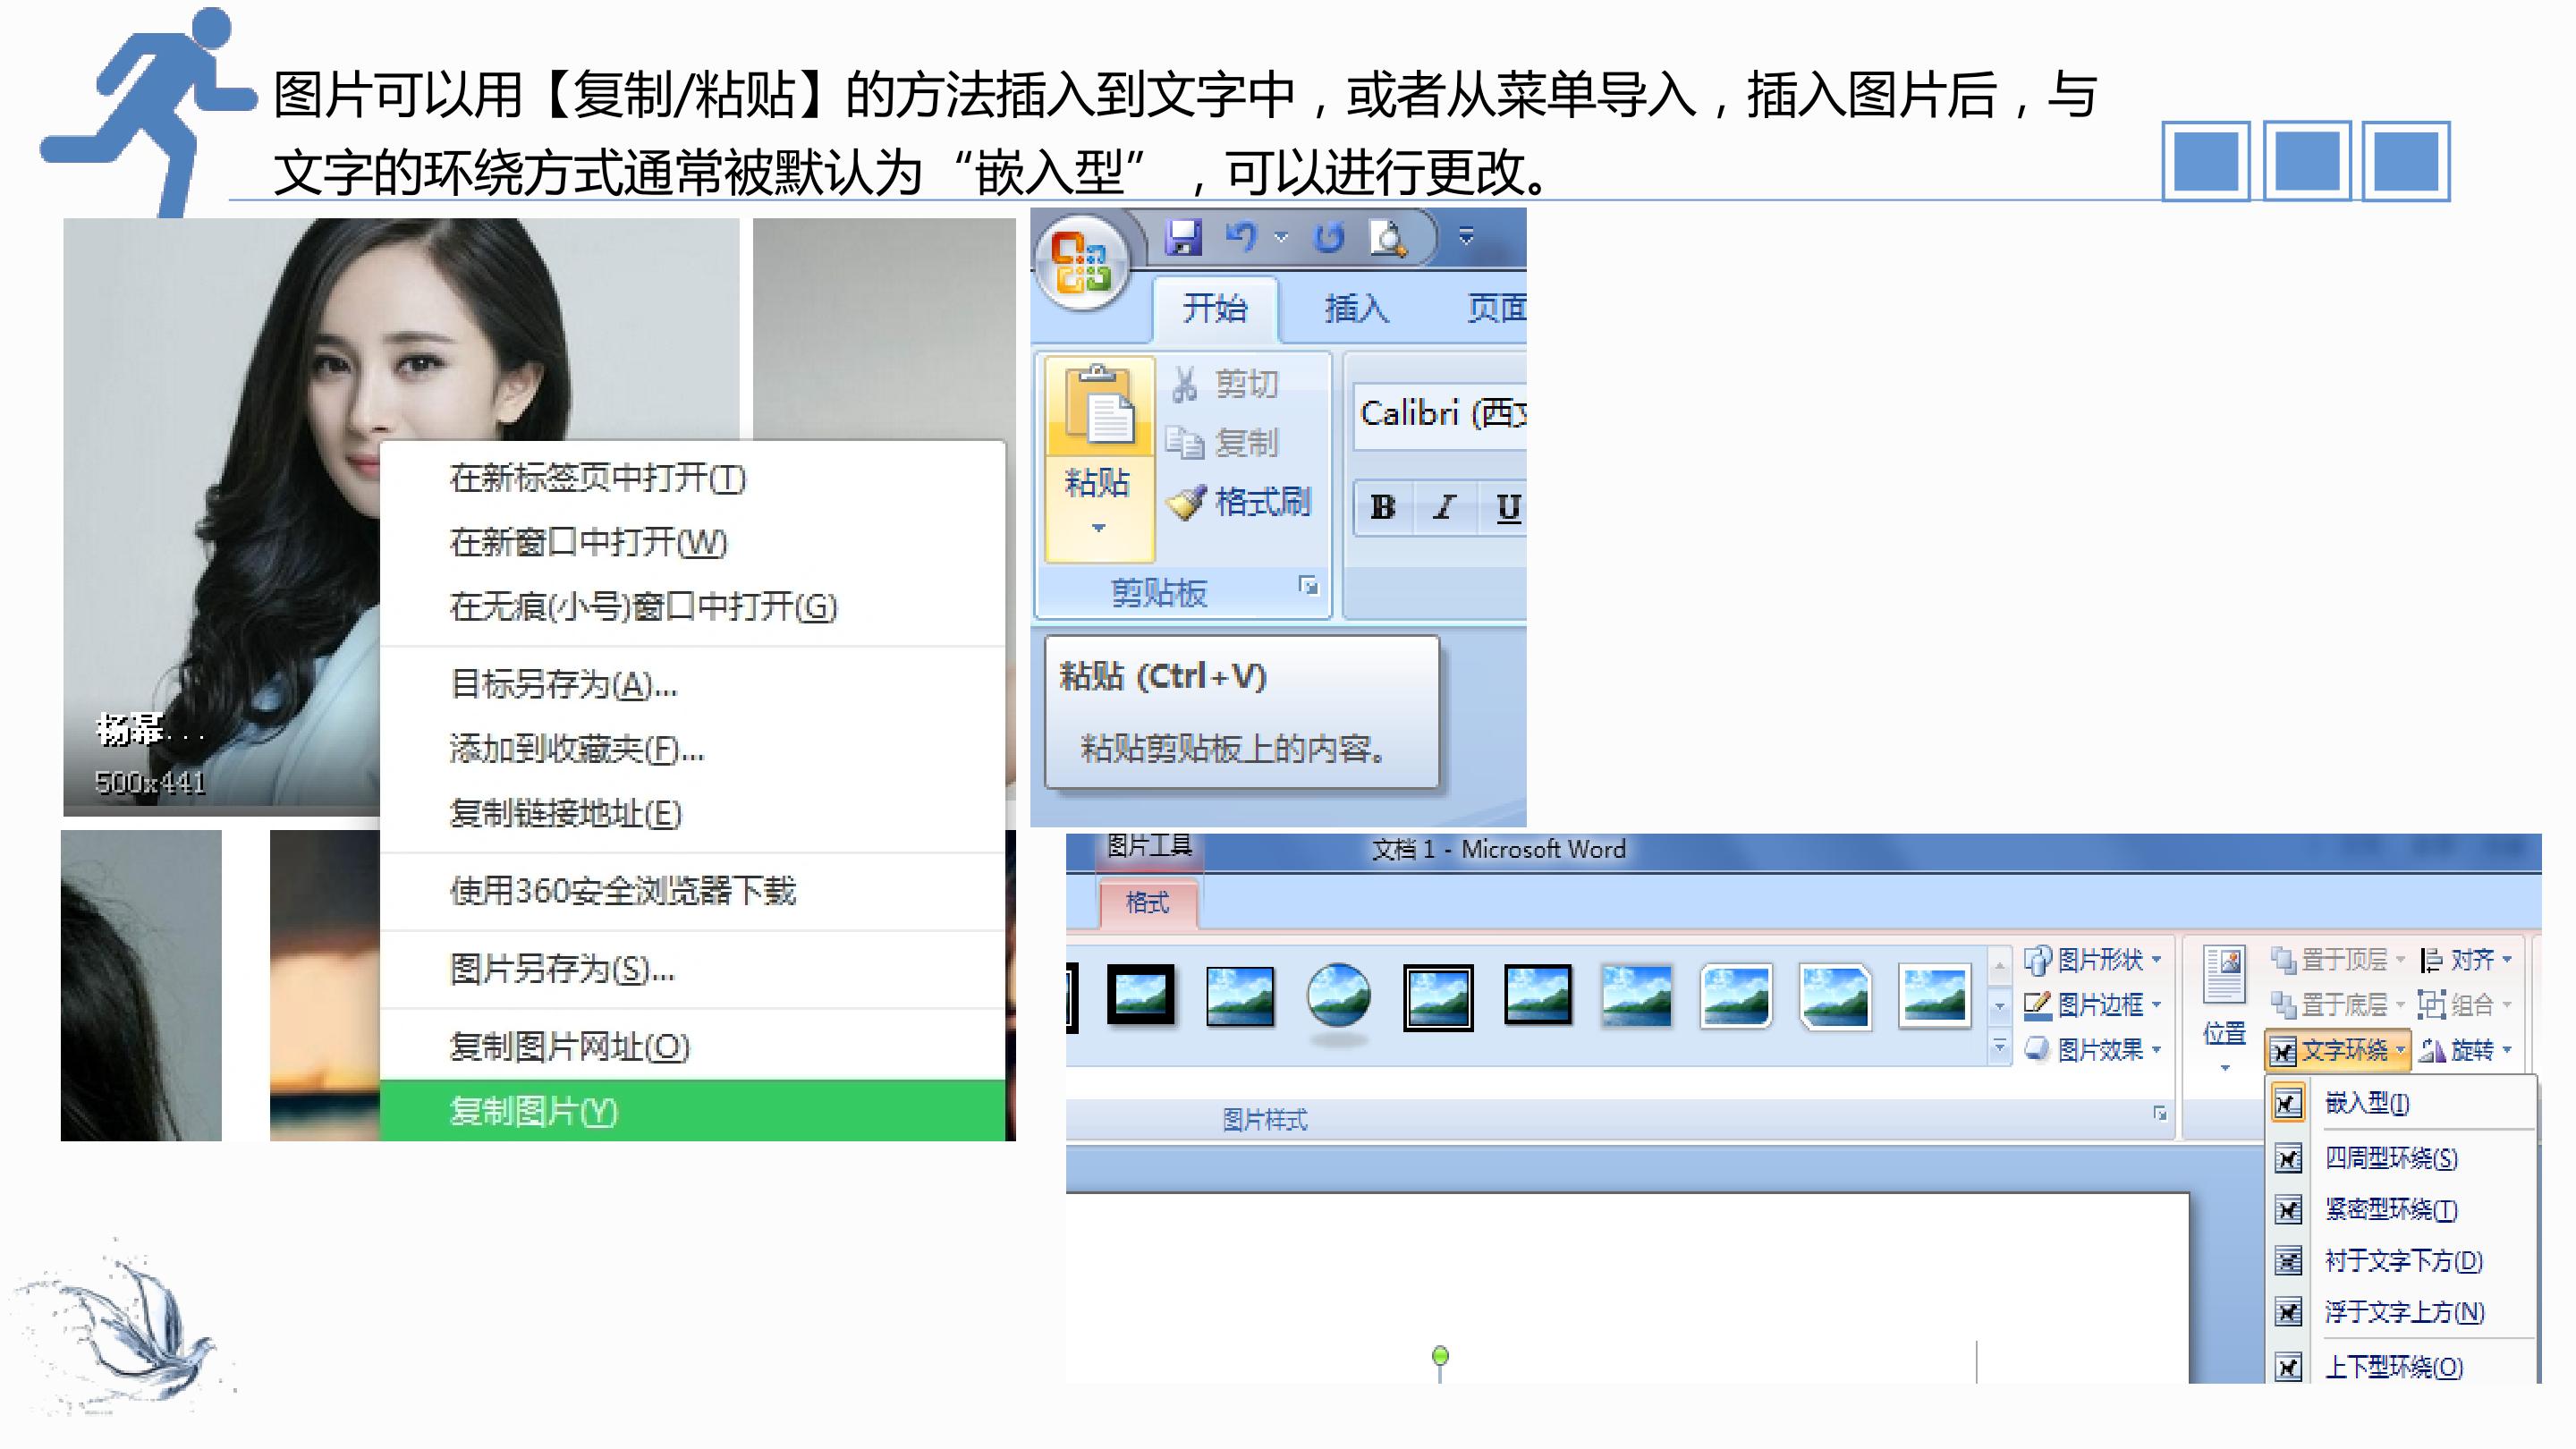Switch to the 开始 ribbon tab

click(1215, 308)
